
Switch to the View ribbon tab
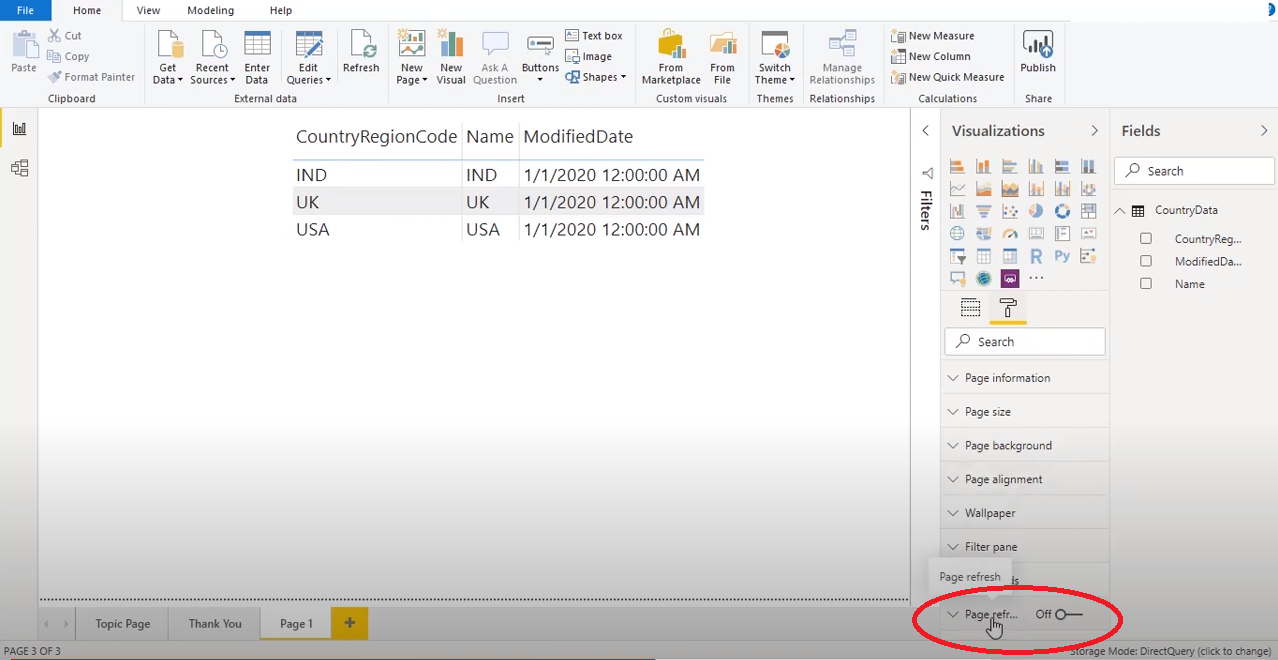tap(148, 10)
